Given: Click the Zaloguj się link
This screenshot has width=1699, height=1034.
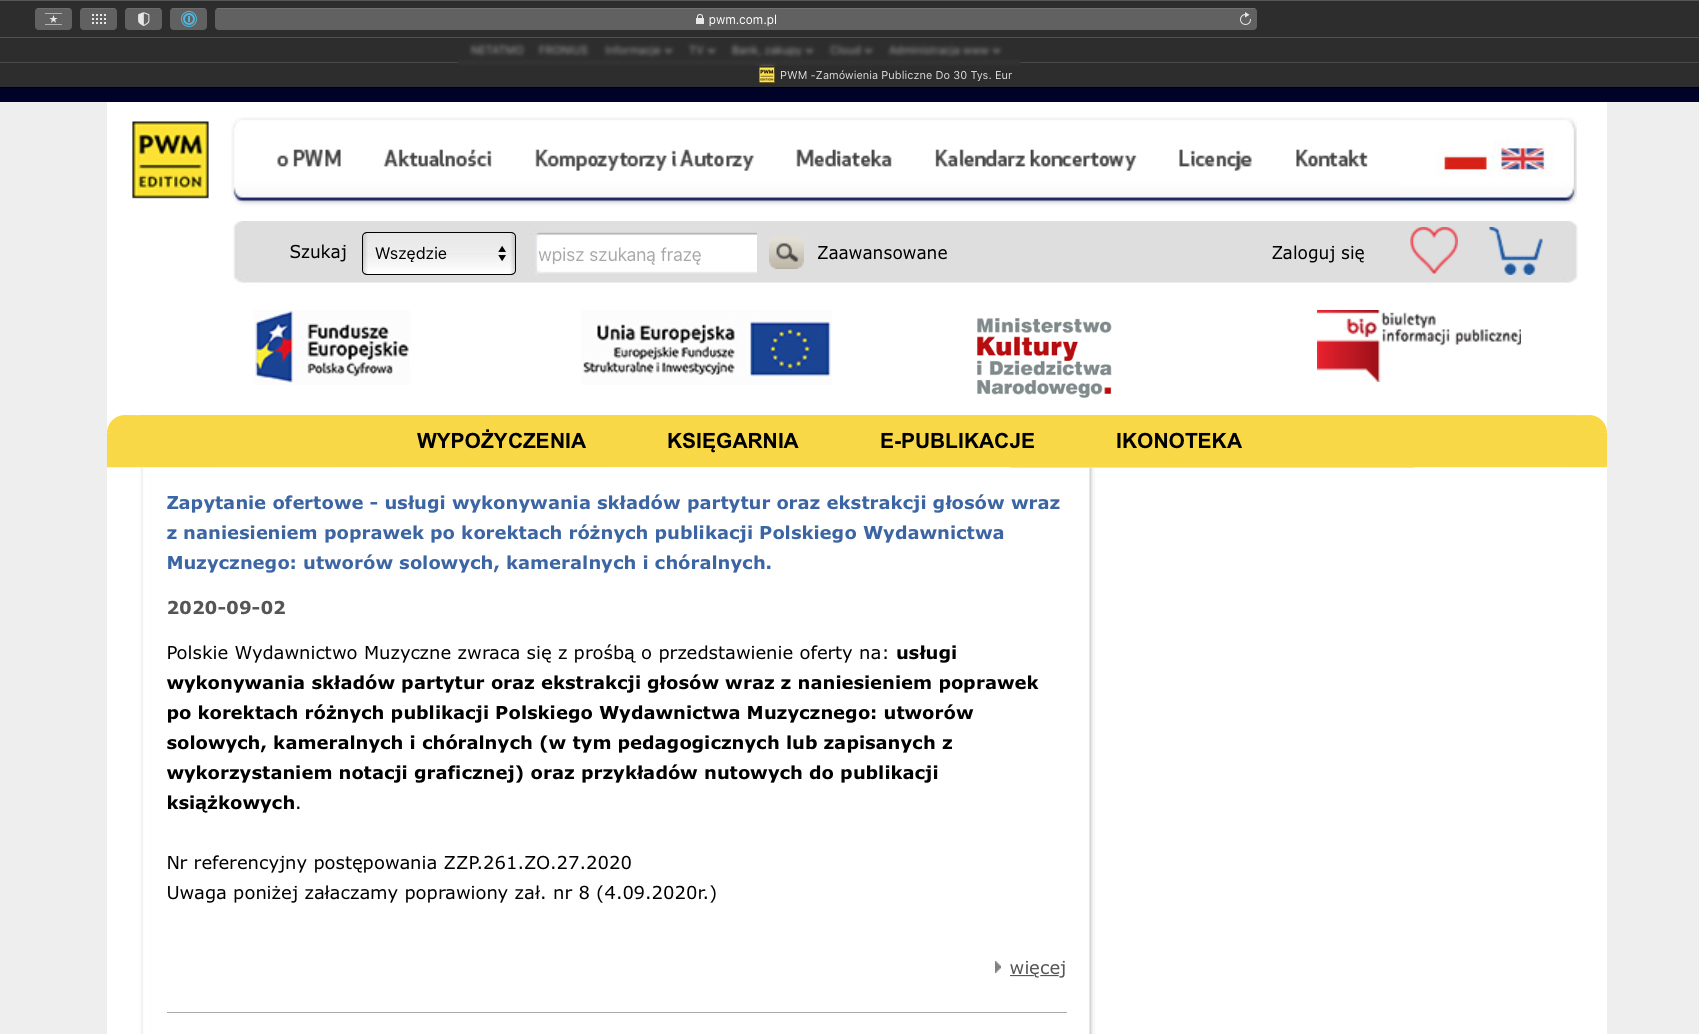Looking at the screenshot, I should coord(1317,253).
